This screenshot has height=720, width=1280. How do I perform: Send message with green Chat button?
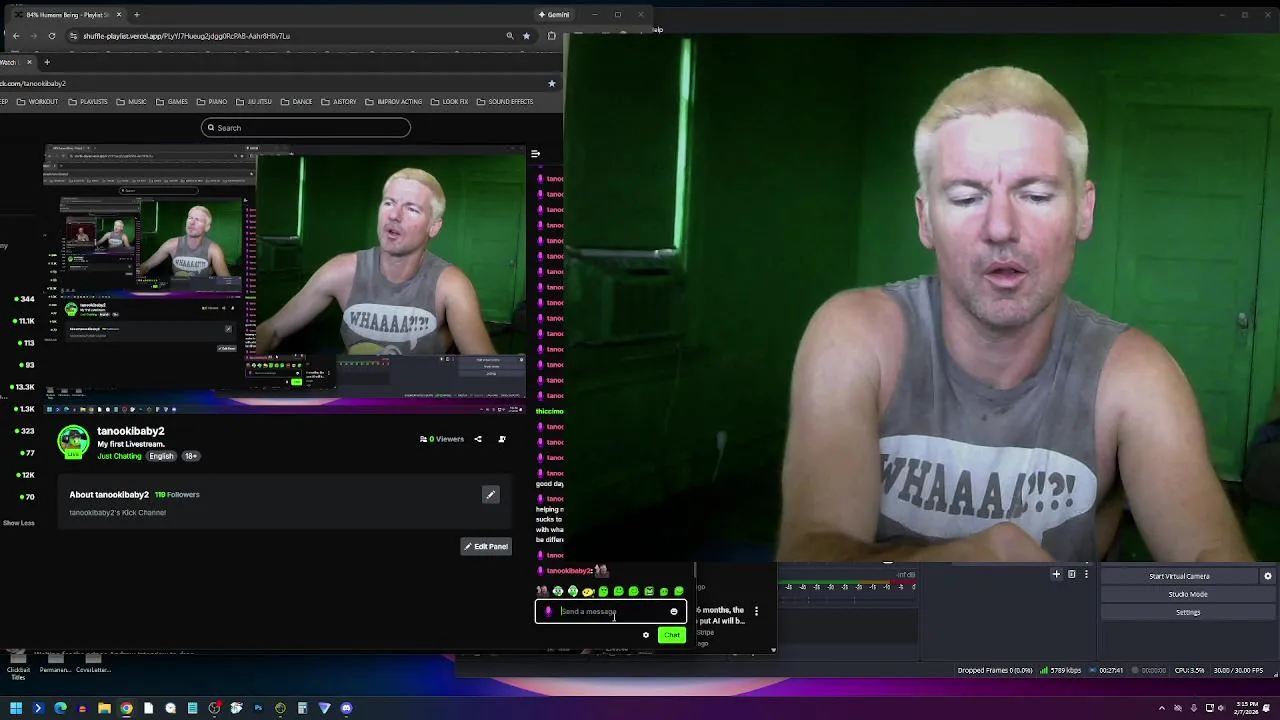(671, 635)
